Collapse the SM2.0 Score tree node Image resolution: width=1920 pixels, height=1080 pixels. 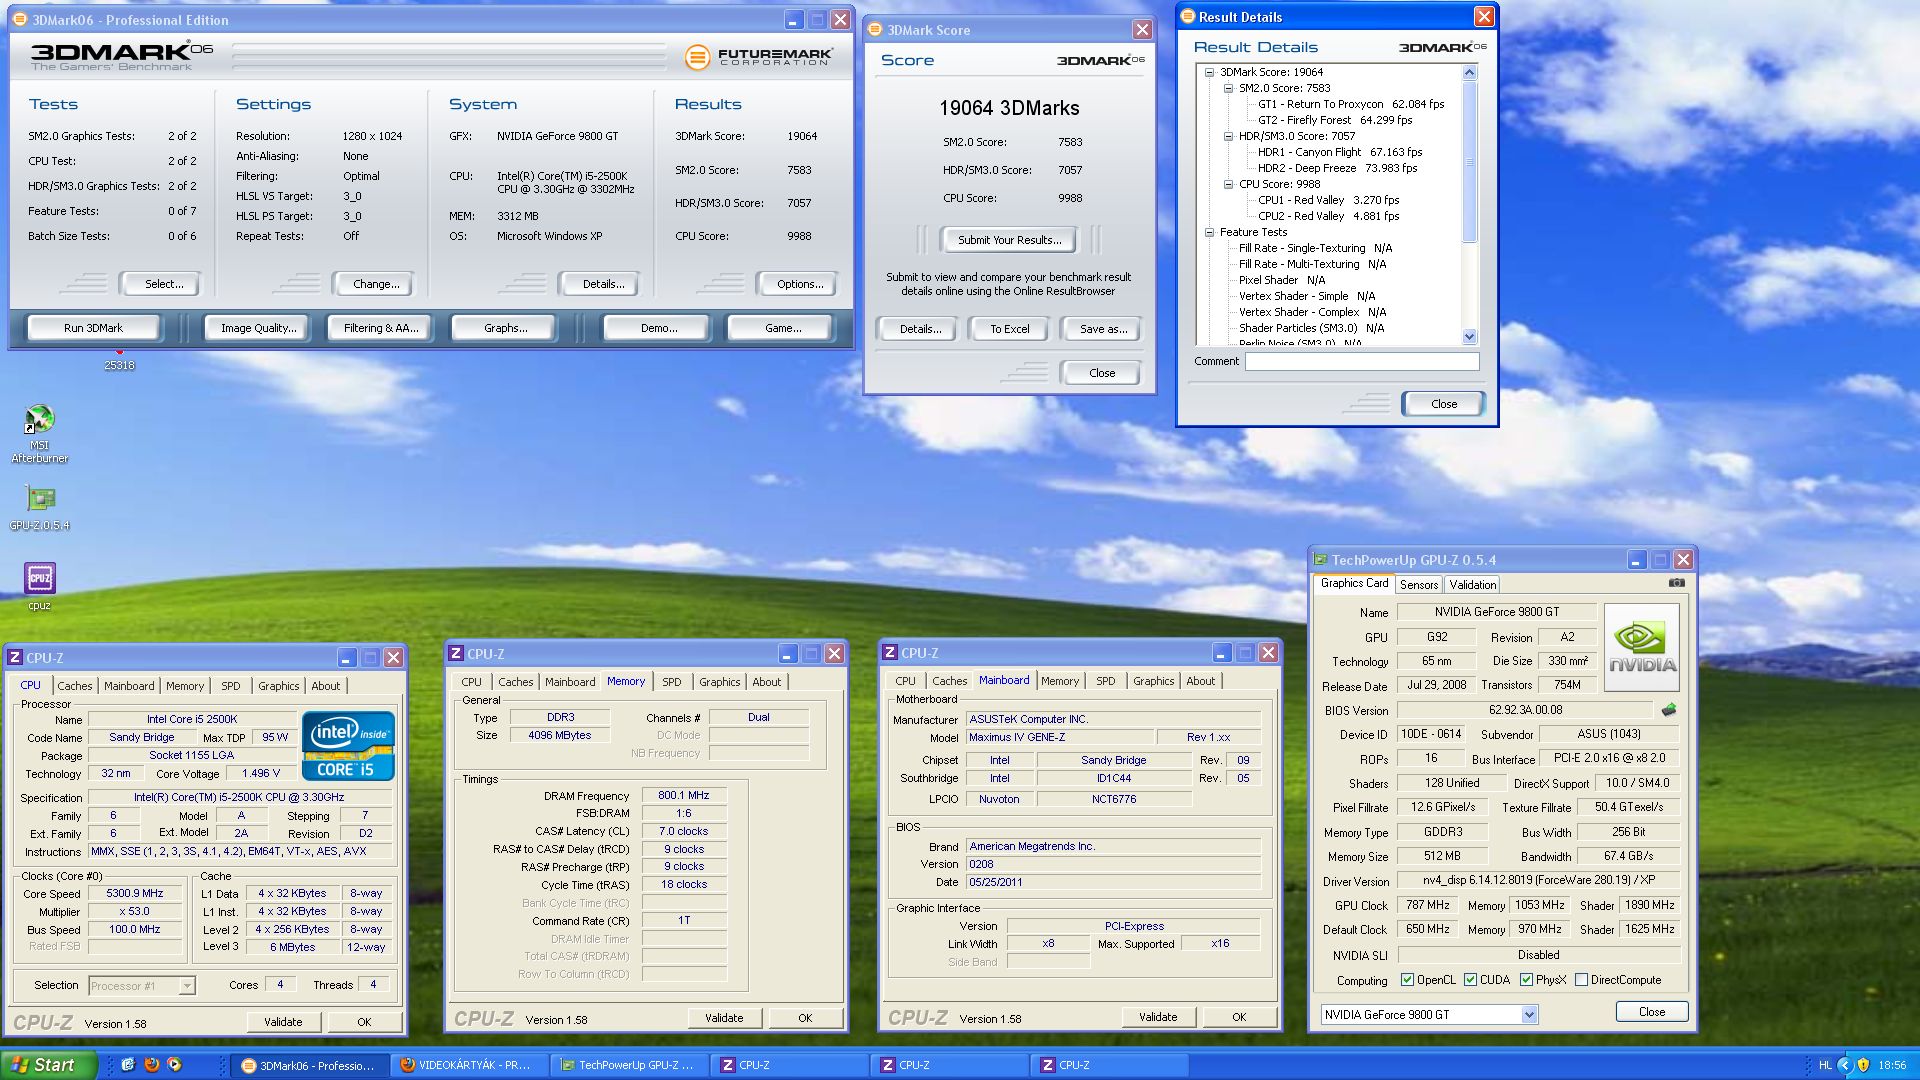coord(1229,88)
